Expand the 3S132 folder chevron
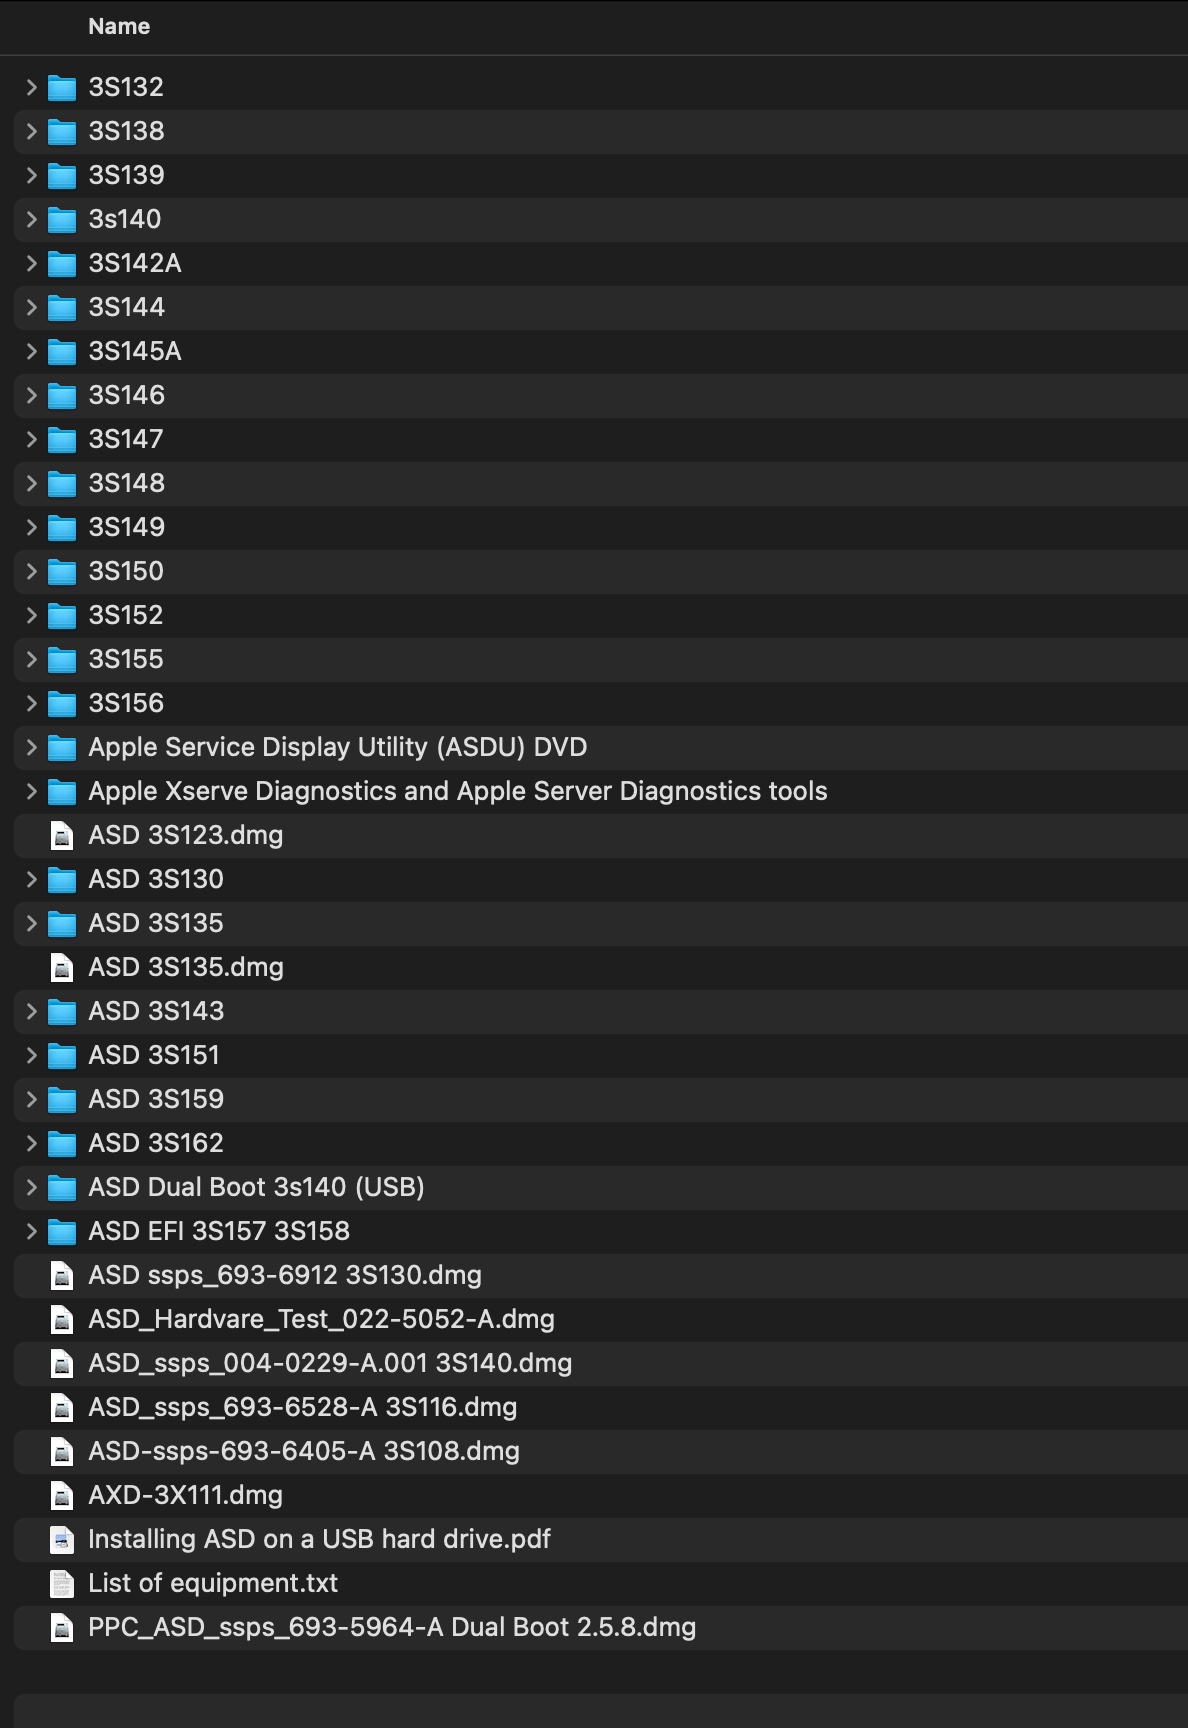The image size is (1188, 1728). (31, 88)
